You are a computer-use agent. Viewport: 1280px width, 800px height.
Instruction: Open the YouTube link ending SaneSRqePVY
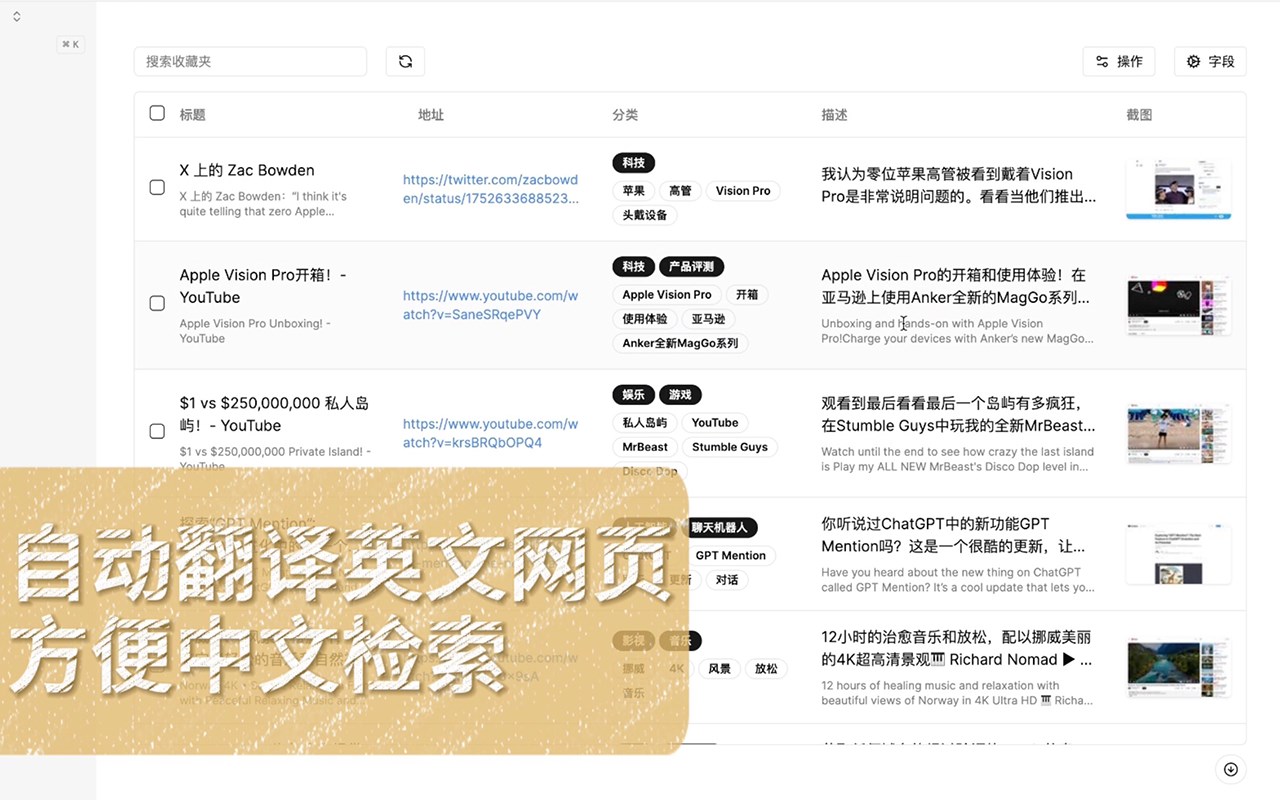490,305
